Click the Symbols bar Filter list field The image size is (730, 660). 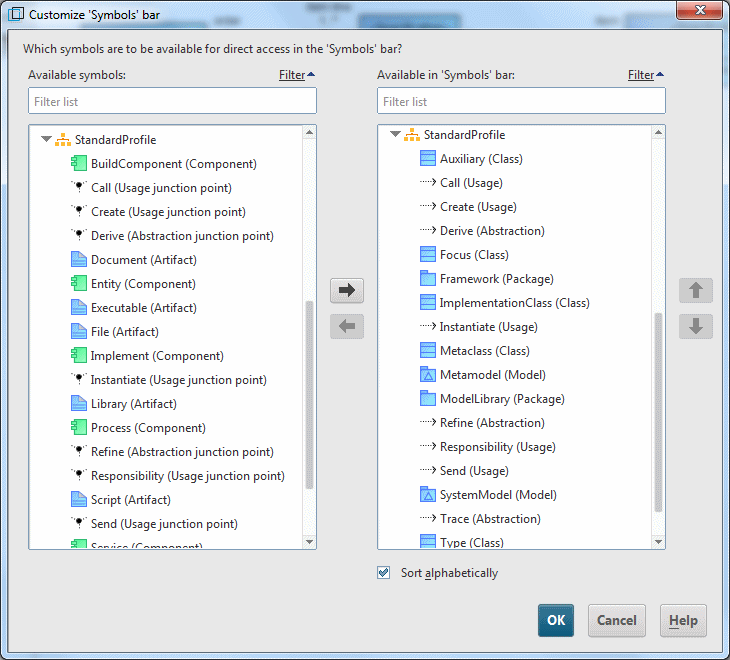pos(521,101)
